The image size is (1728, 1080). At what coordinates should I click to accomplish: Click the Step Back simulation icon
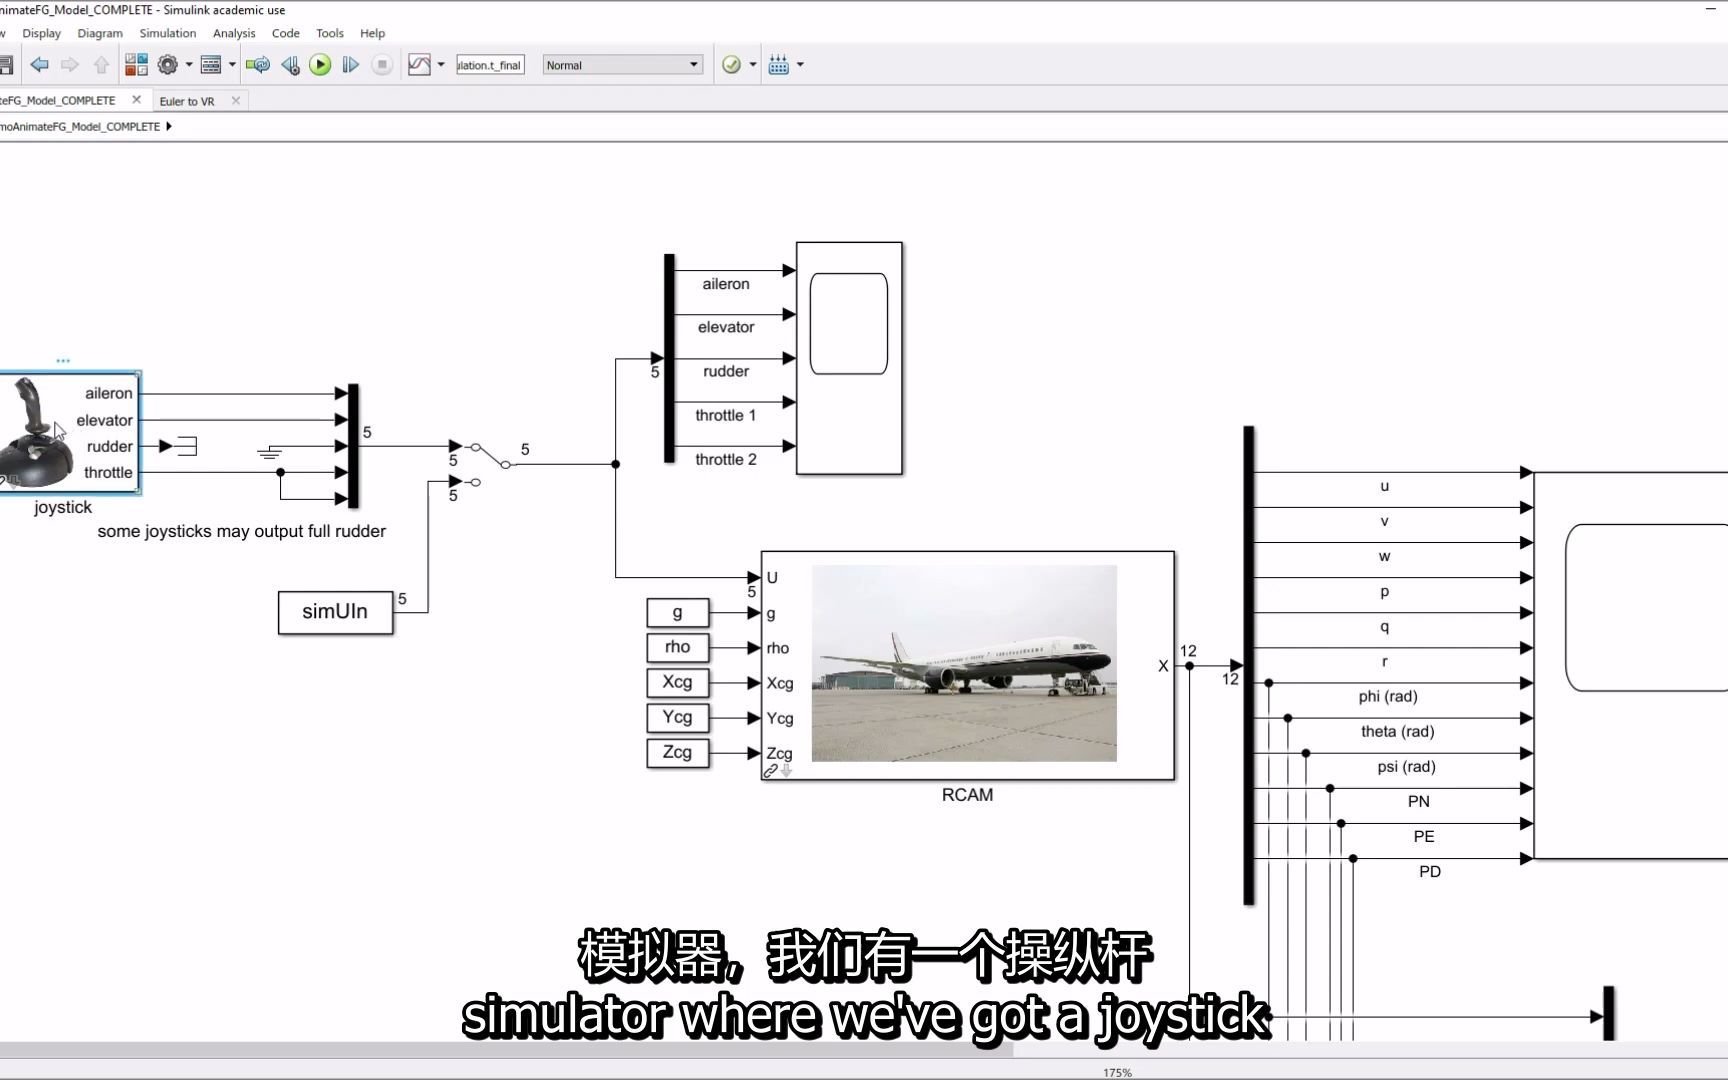291,65
